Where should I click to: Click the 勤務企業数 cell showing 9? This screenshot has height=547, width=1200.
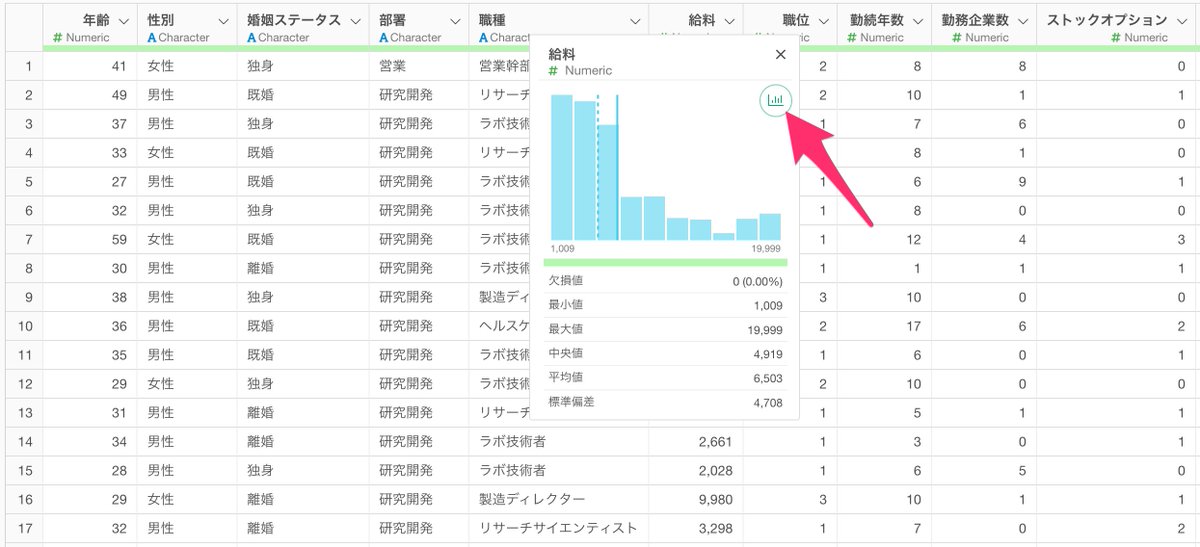(x=984, y=182)
